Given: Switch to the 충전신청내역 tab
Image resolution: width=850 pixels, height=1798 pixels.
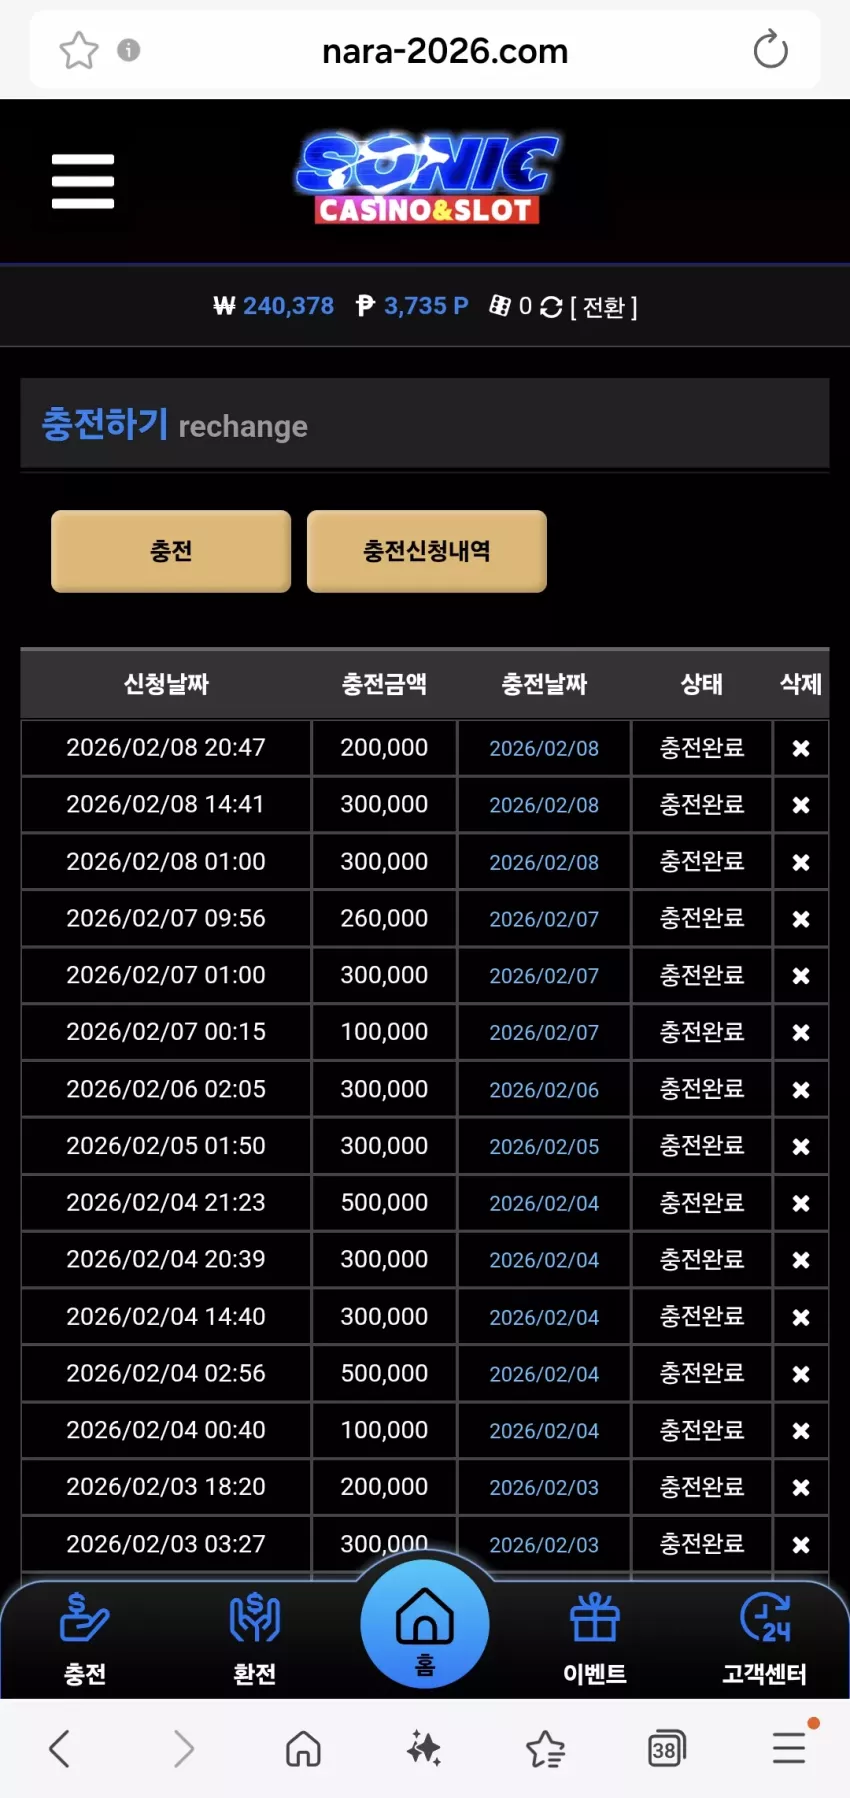Looking at the screenshot, I should pyautogui.click(x=427, y=551).
